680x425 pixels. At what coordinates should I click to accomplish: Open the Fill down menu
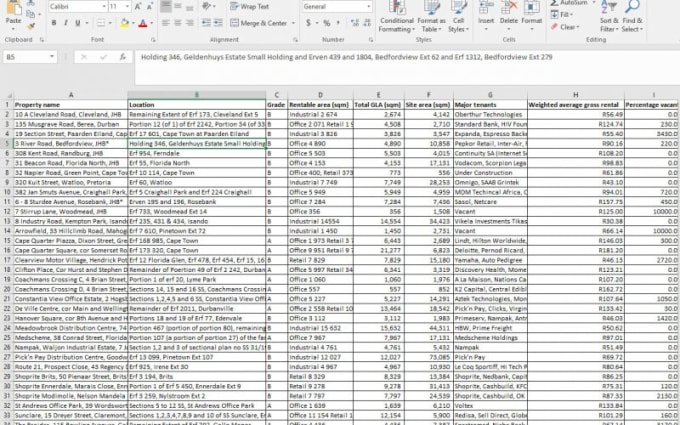click(x=562, y=14)
